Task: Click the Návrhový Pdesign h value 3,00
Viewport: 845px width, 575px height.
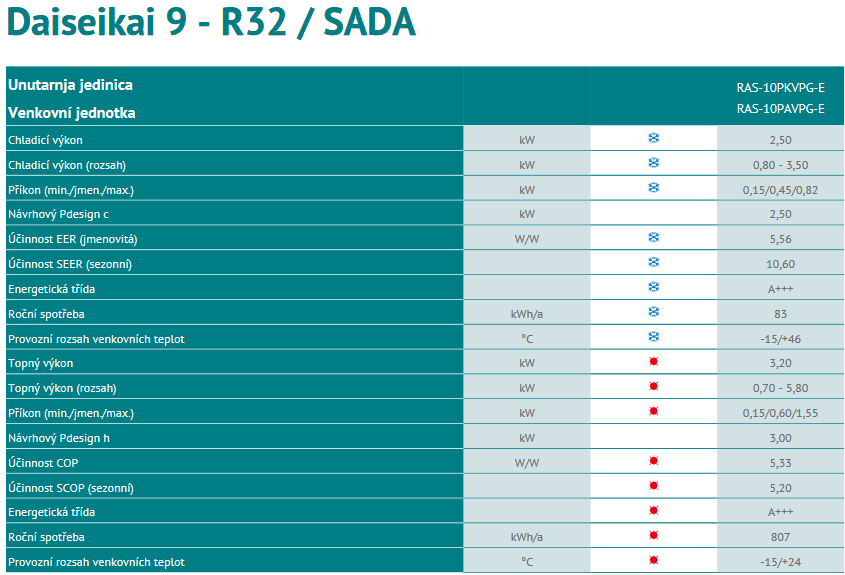Action: click(780, 438)
